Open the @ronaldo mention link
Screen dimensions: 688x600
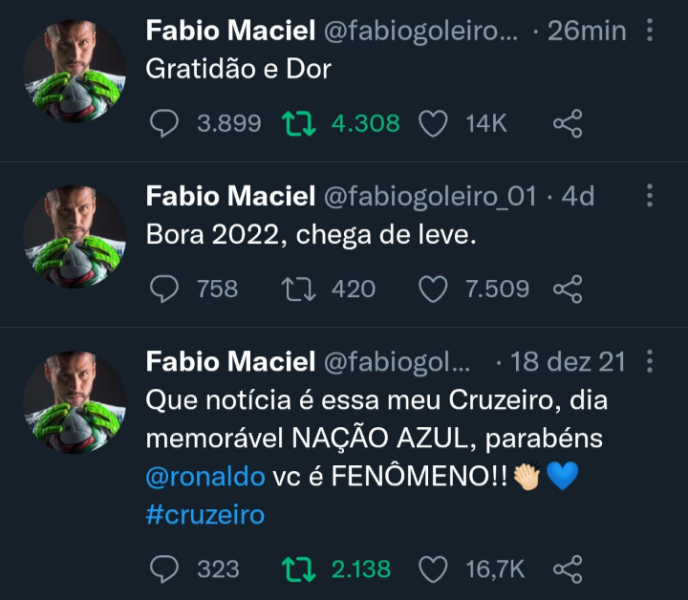205,476
